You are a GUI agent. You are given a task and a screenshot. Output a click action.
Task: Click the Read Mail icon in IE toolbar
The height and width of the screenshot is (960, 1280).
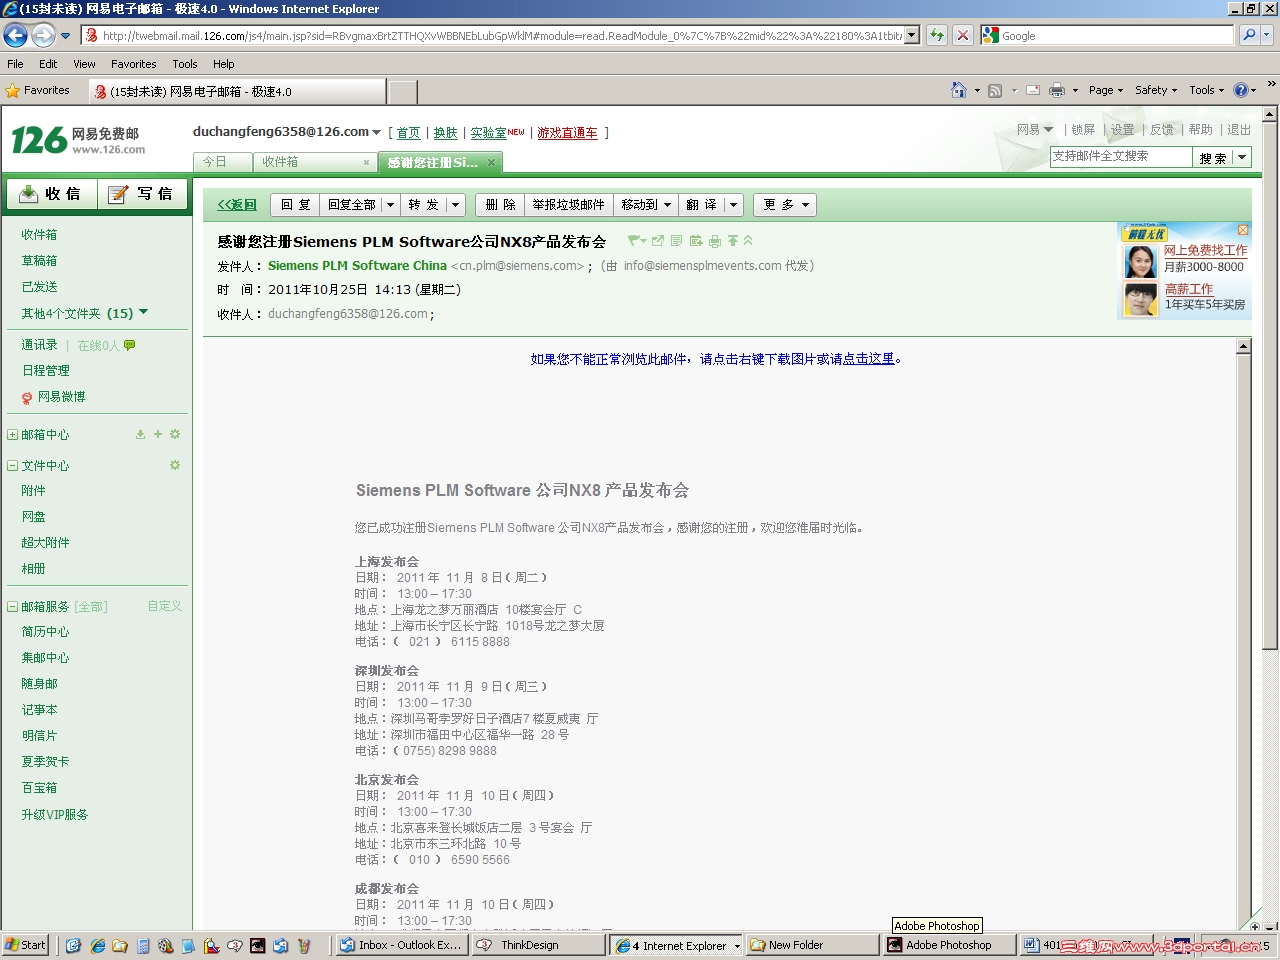coord(1033,90)
